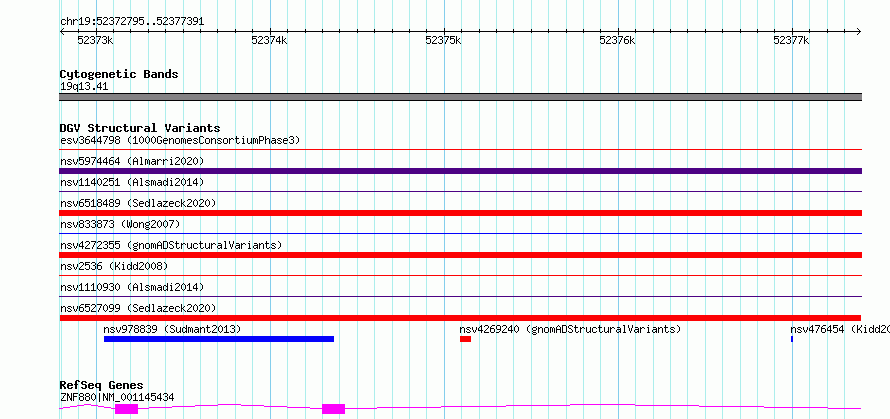Open variant nsv1110930 (Alsmadi2014) label
890x419 pixels.
pos(132,287)
